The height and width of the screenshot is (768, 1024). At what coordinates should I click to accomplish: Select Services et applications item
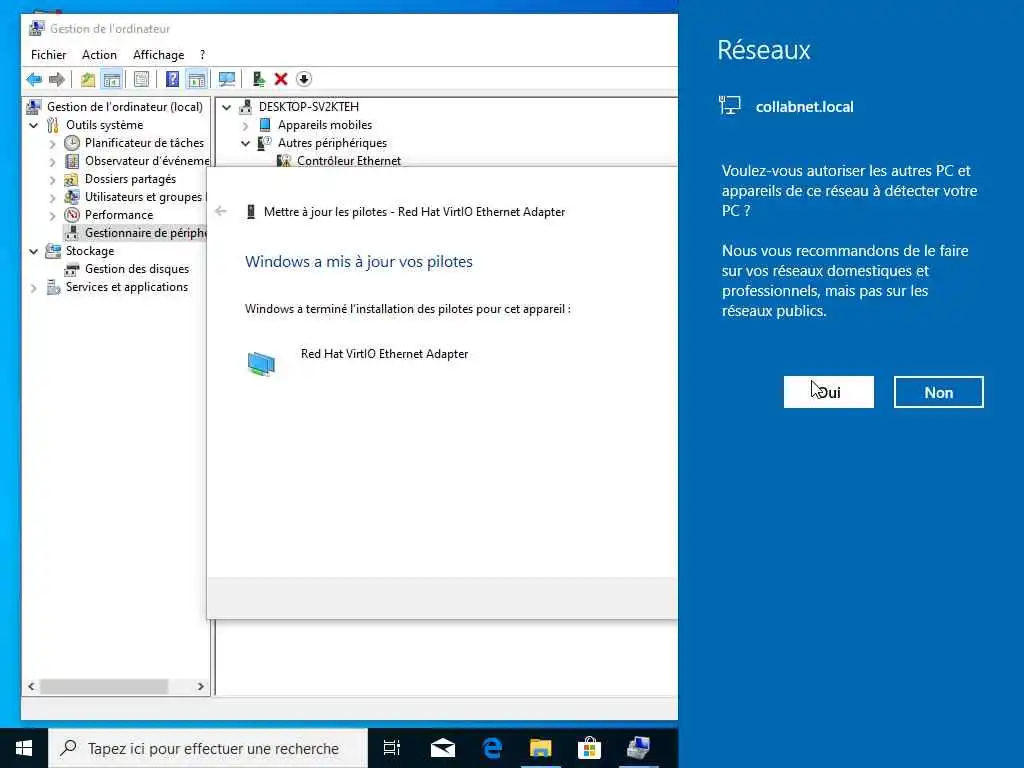click(127, 287)
